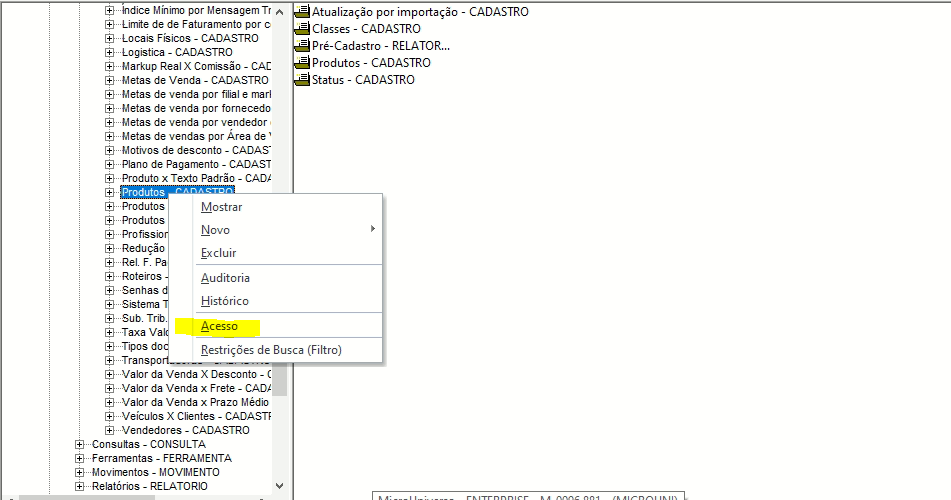Select Logística - CADASTRO in the tree
The width and height of the screenshot is (951, 500).
pos(177,52)
